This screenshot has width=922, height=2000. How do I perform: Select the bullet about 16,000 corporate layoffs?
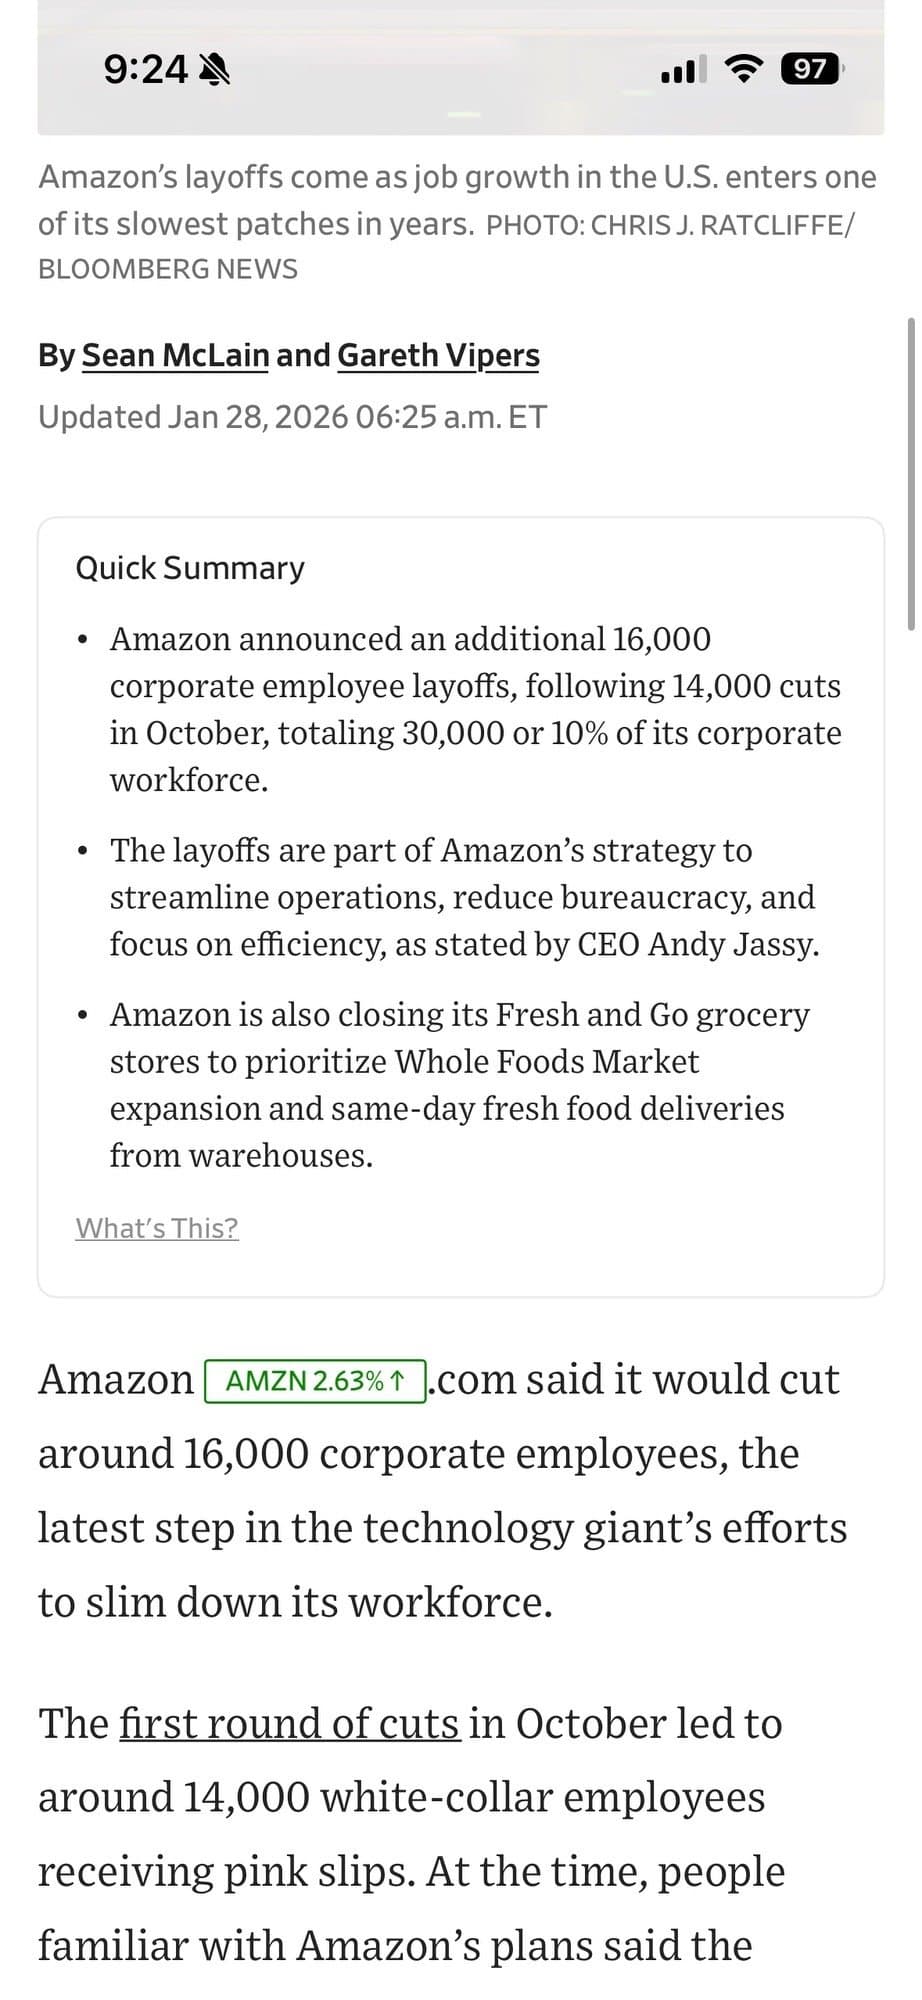tap(475, 709)
